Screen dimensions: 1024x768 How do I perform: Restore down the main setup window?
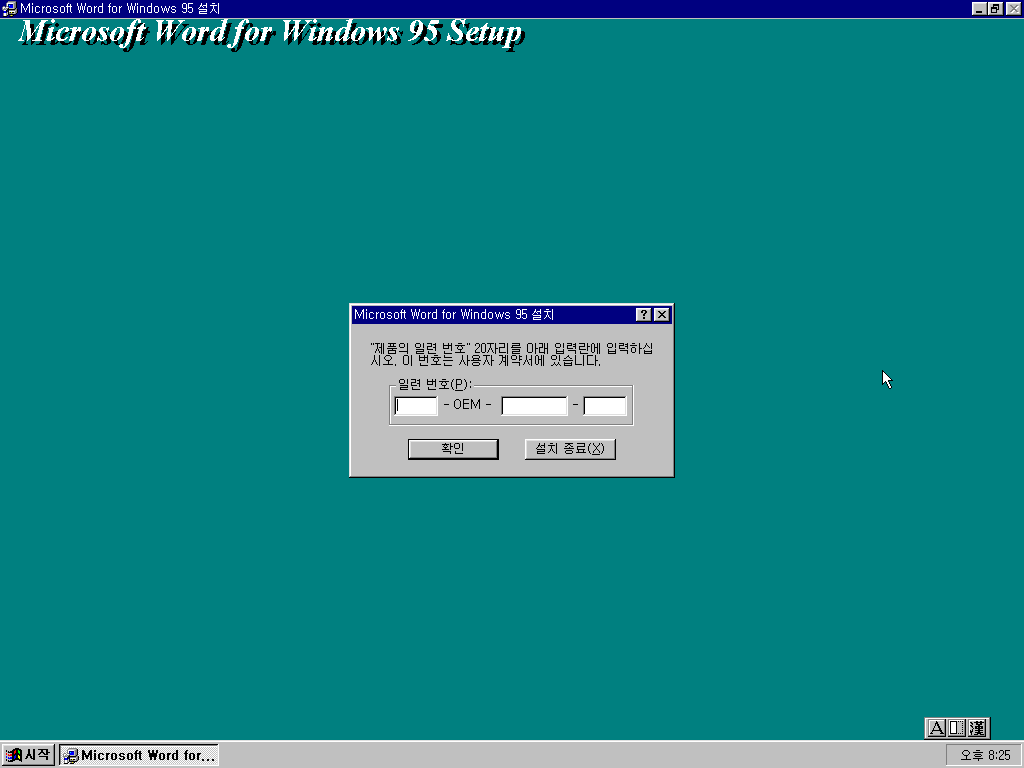(x=995, y=8)
